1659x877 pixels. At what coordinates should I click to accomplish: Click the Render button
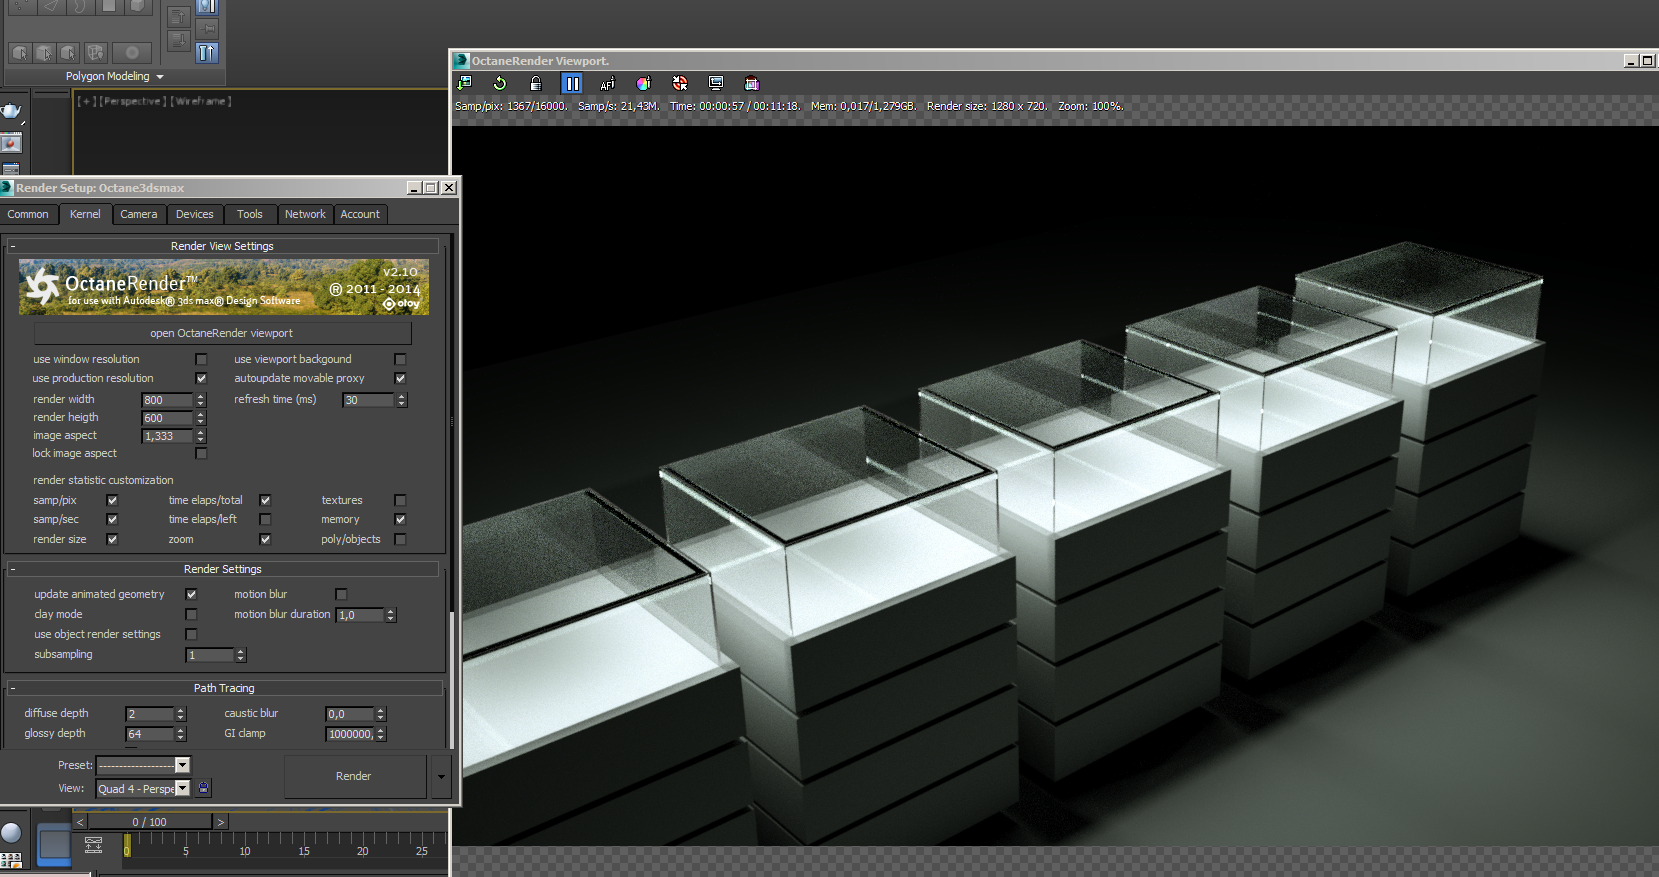point(354,776)
